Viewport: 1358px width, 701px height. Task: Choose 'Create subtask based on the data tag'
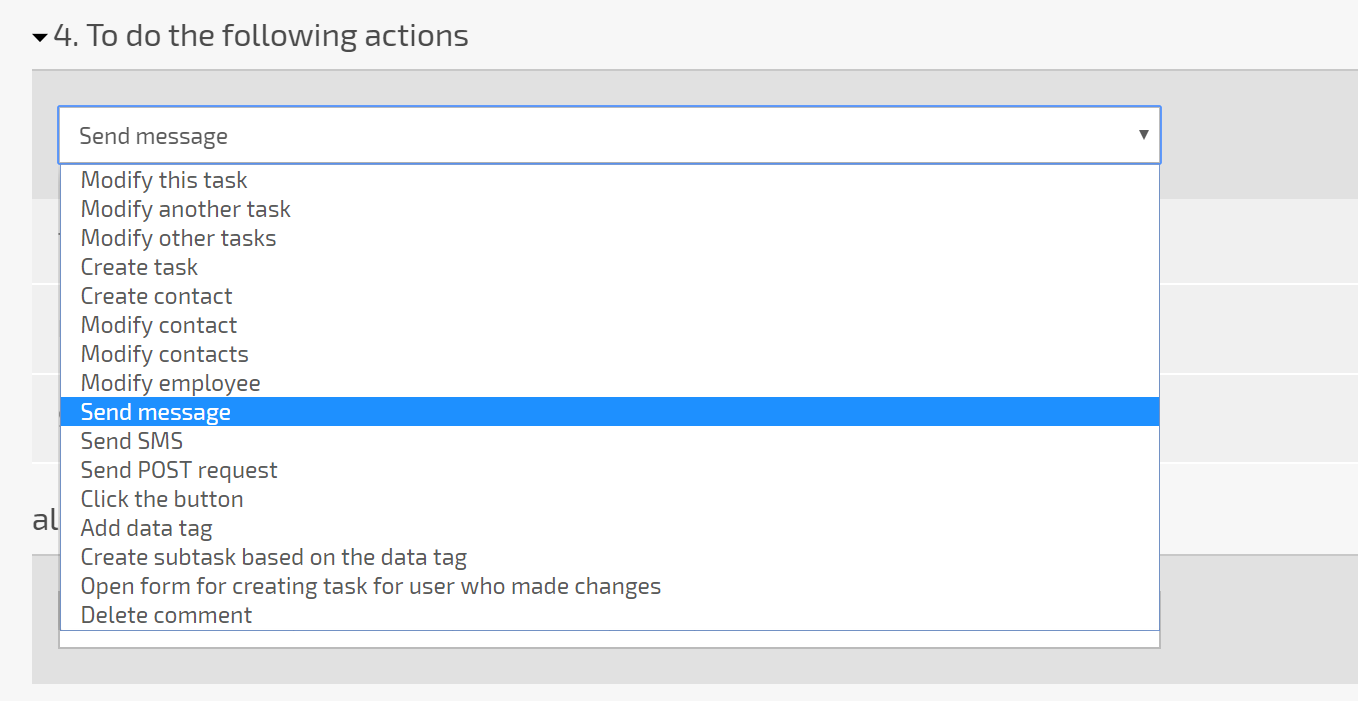[609, 557]
